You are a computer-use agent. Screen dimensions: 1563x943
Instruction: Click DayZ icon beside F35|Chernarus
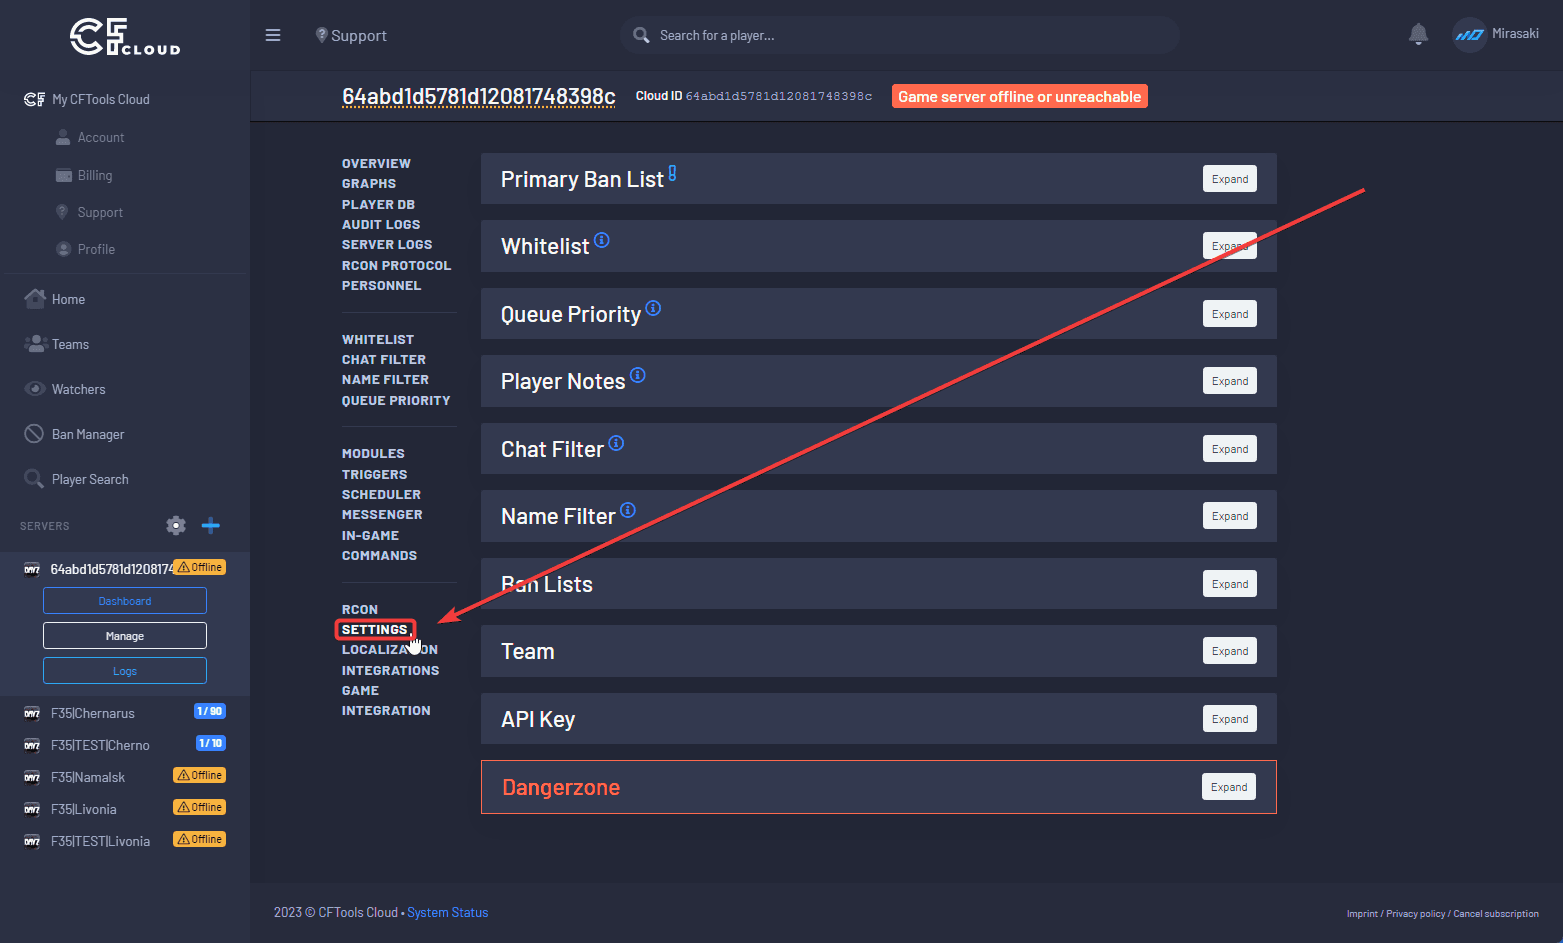point(32,713)
